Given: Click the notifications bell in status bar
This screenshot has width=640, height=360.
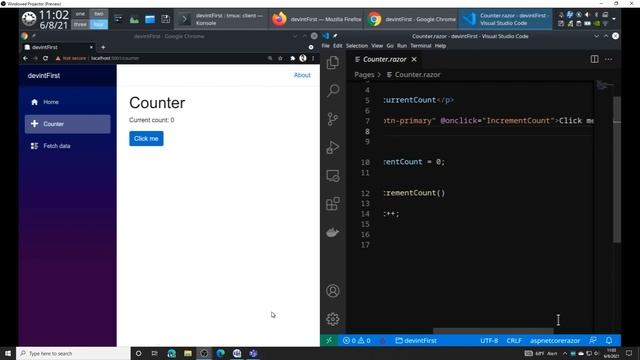Looking at the screenshot, I should click(609, 340).
